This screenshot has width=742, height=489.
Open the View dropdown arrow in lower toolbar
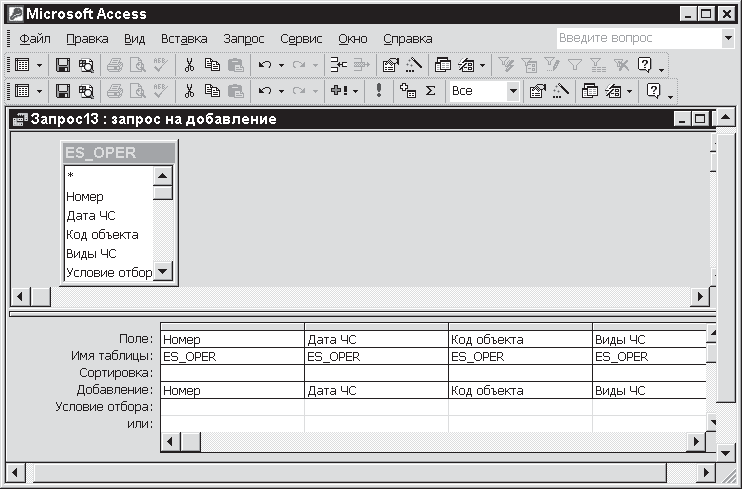click(x=40, y=91)
